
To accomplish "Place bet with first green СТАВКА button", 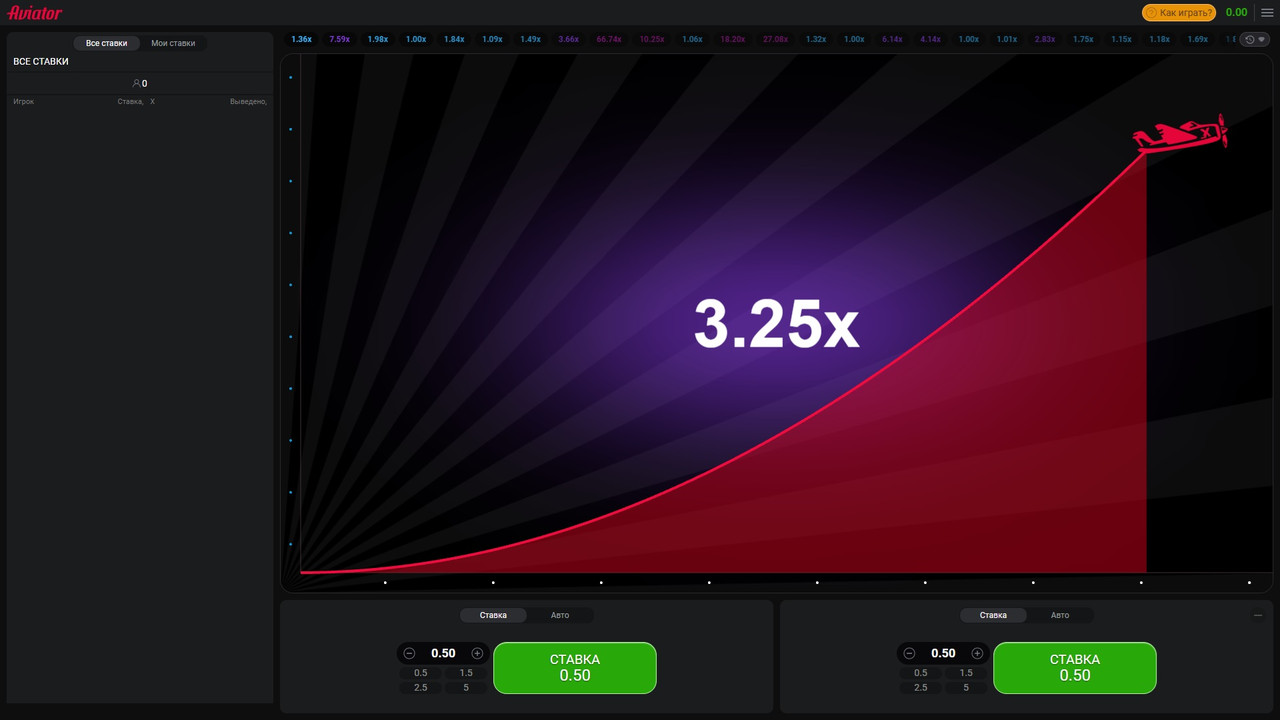I will coord(575,668).
